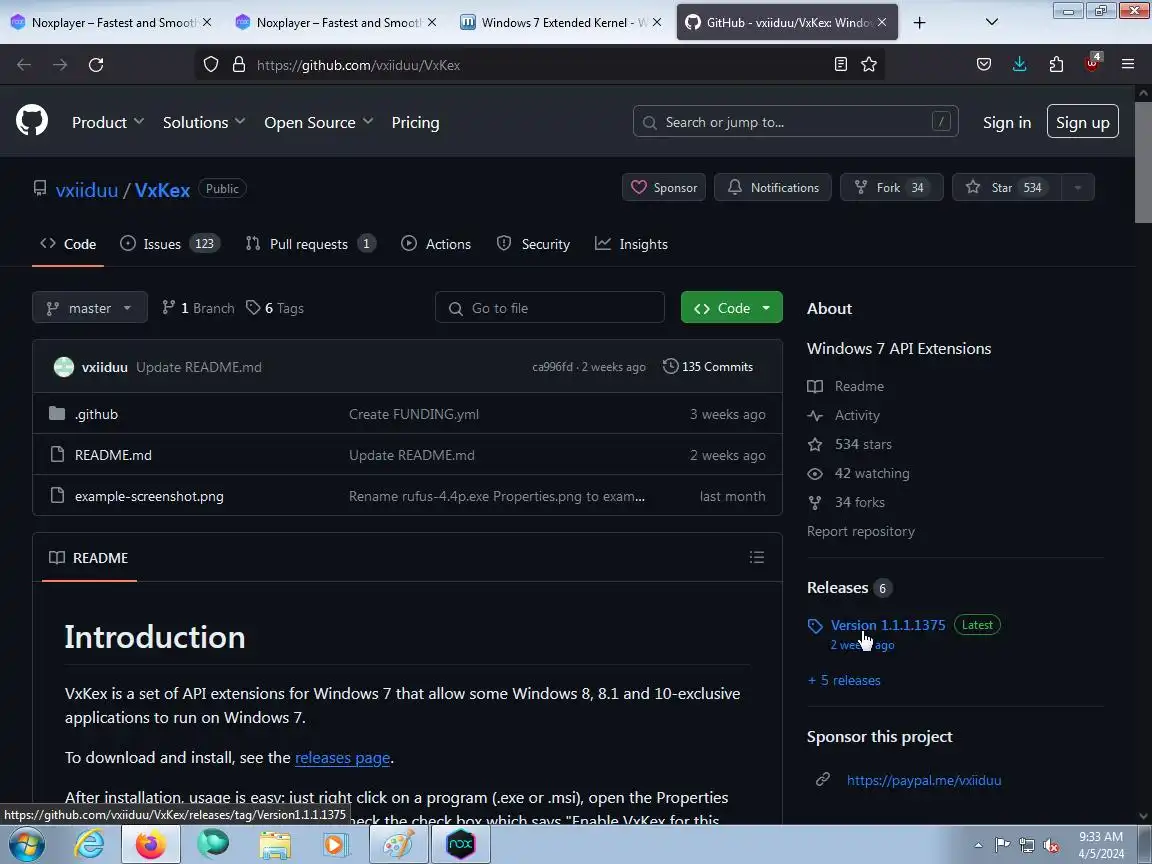Focus the Go to file input
Viewport: 1152px width, 864px height.
pos(550,308)
